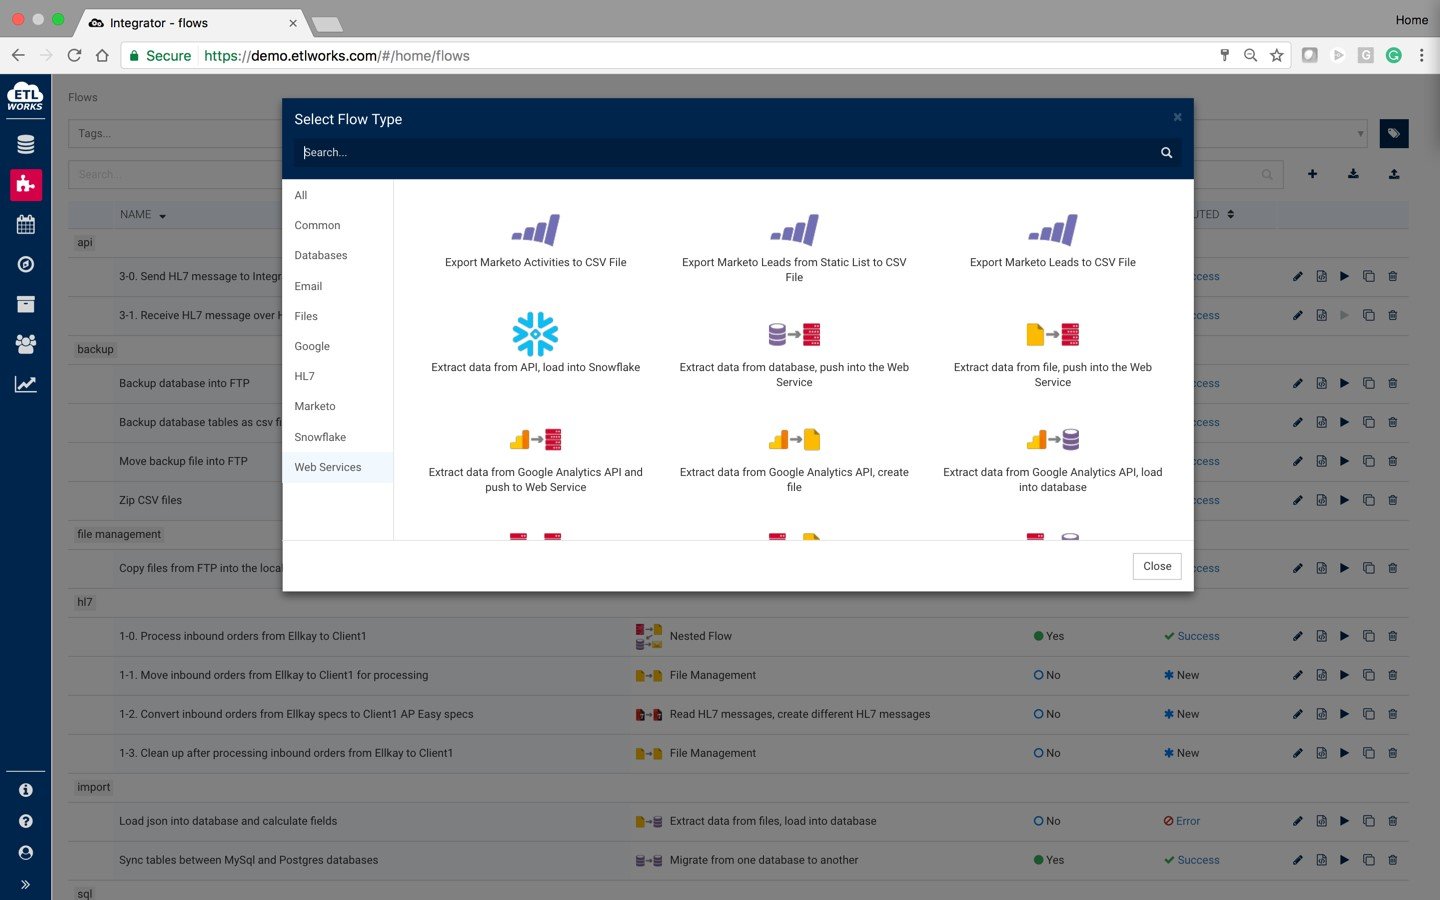Screen dimensions: 1440x900
Task: Focus the Select Flow Type search field
Action: tap(726, 153)
